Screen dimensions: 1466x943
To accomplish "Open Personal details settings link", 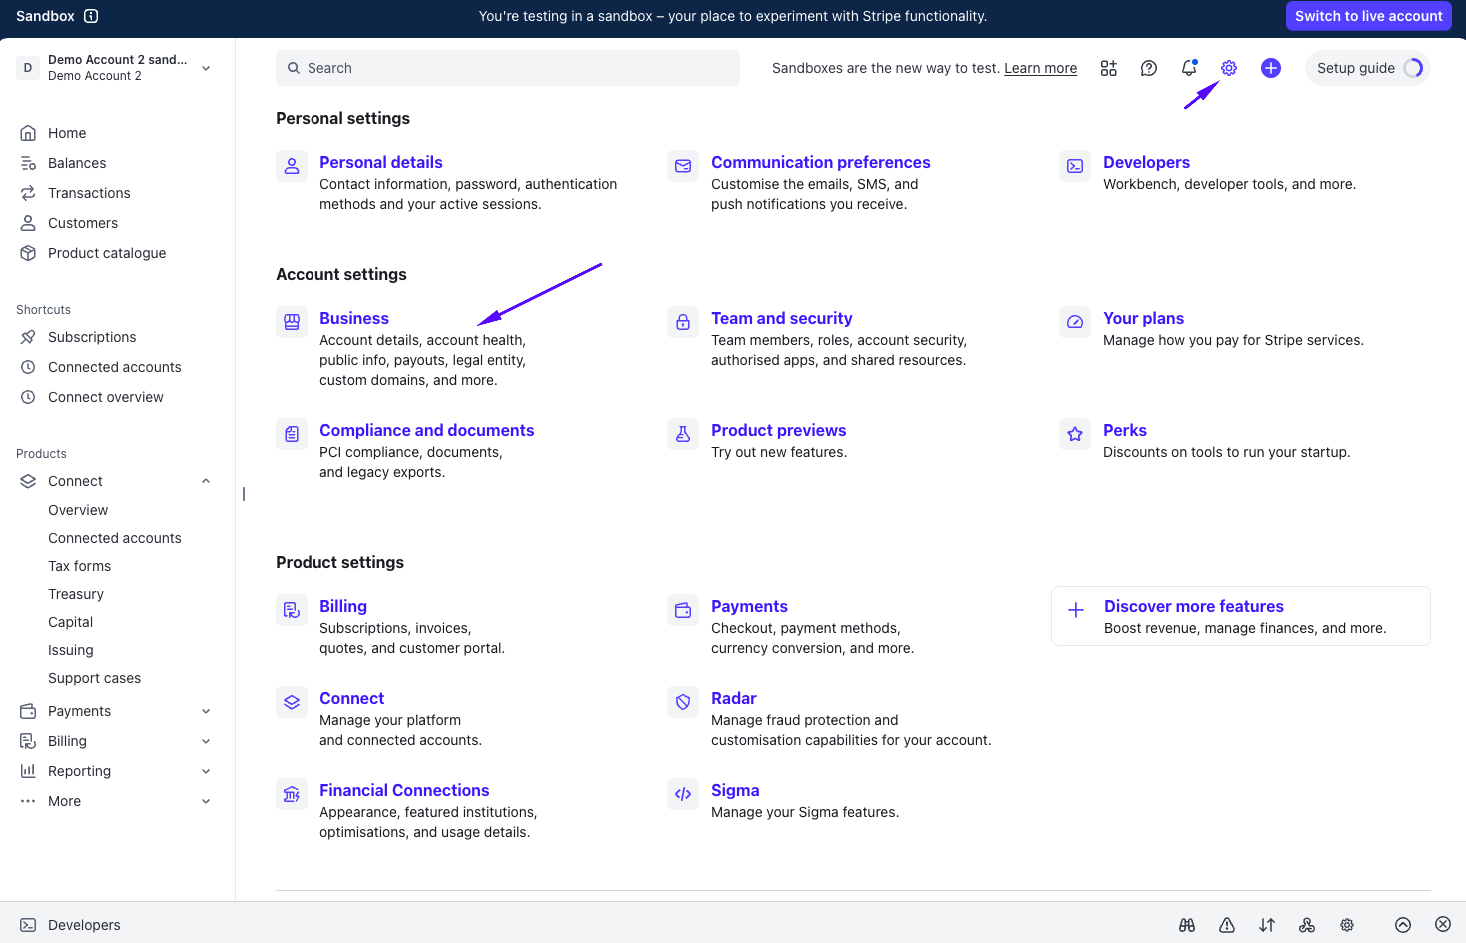I will (x=380, y=162).
